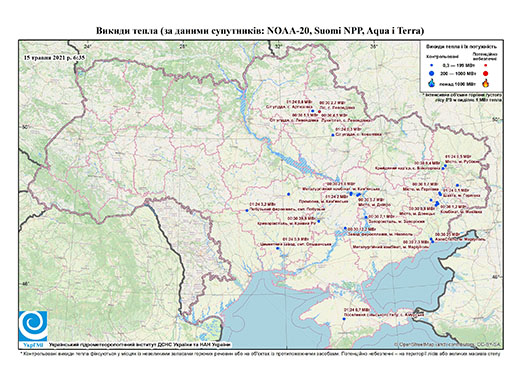This screenshot has height=368, width=520.
Task: Click the blue markers at Маріуполь
Action: pyautogui.click(x=432, y=240)
